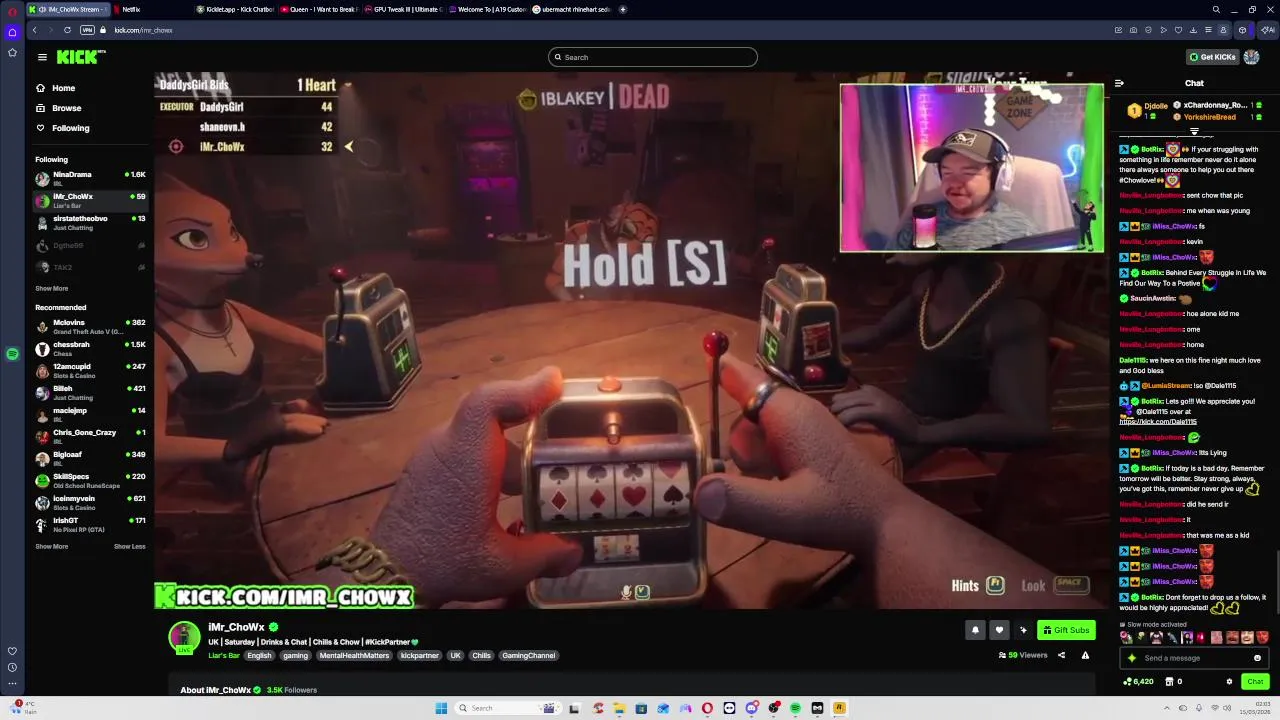Open SkillSpecs recommended channel

tap(90, 480)
